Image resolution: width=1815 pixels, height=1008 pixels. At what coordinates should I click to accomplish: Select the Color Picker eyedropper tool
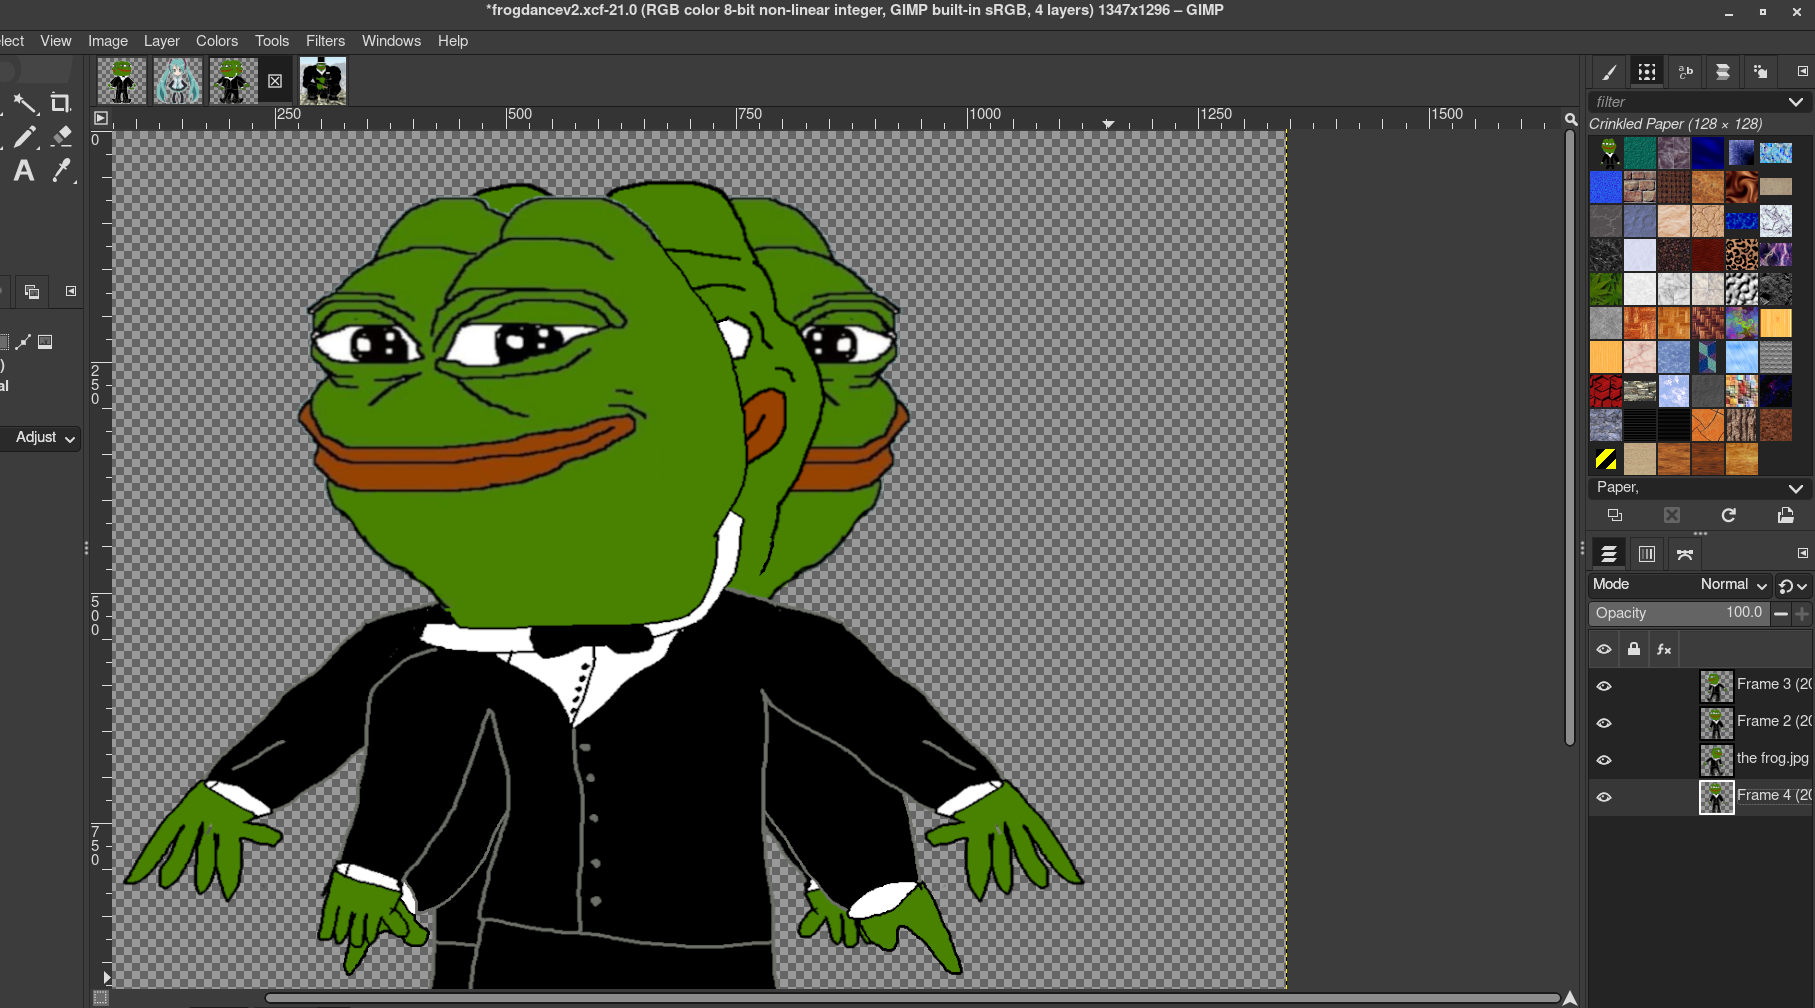(61, 171)
